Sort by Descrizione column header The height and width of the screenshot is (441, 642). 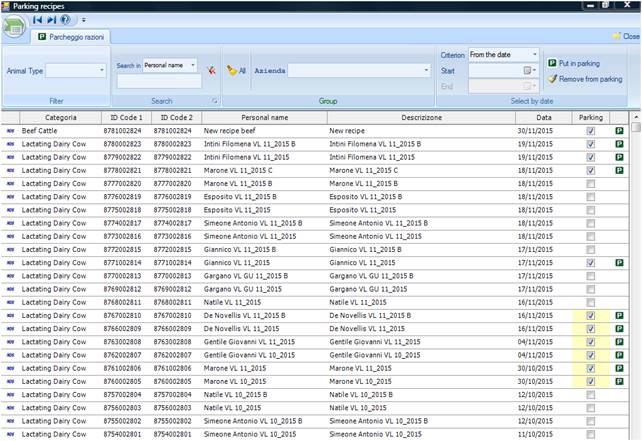click(421, 118)
